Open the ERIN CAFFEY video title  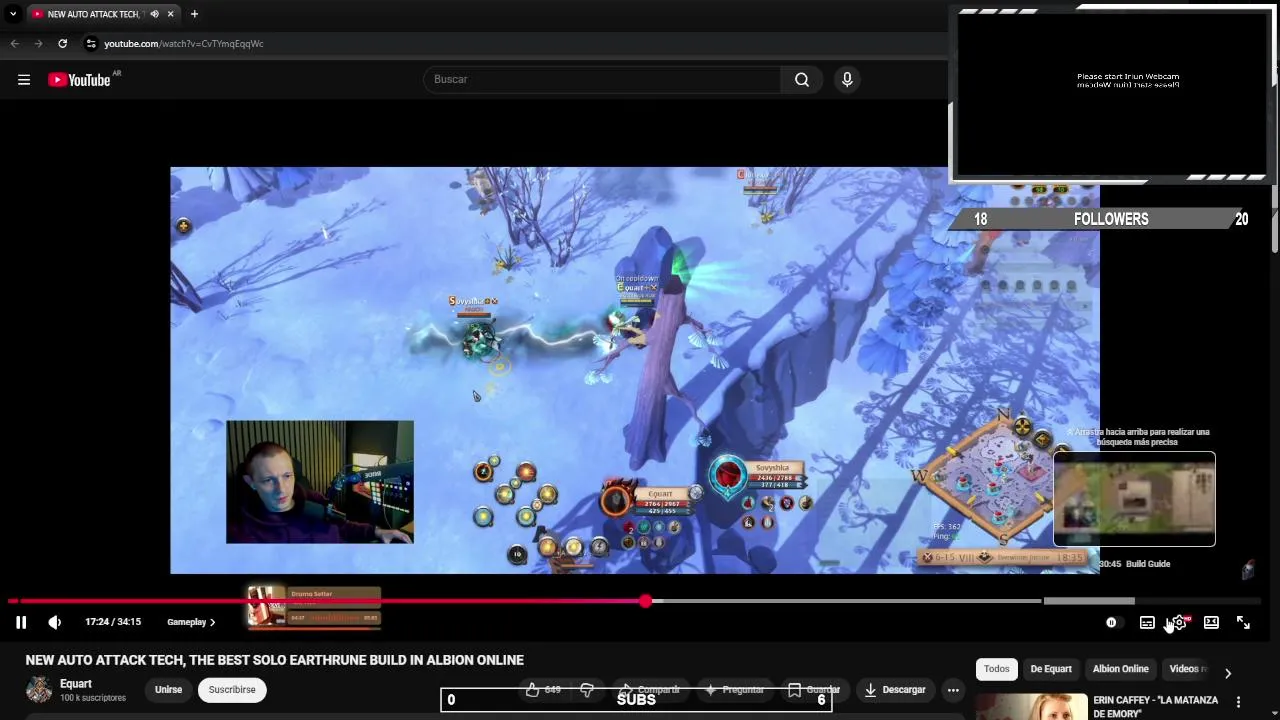[x=1155, y=707]
